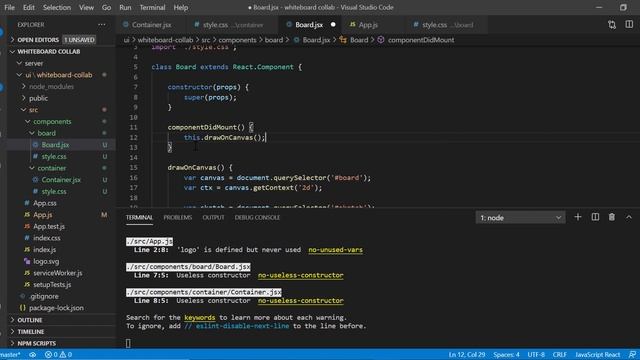640x360 pixels.
Task: Follow the keywords link in terminal
Action: tap(200, 318)
